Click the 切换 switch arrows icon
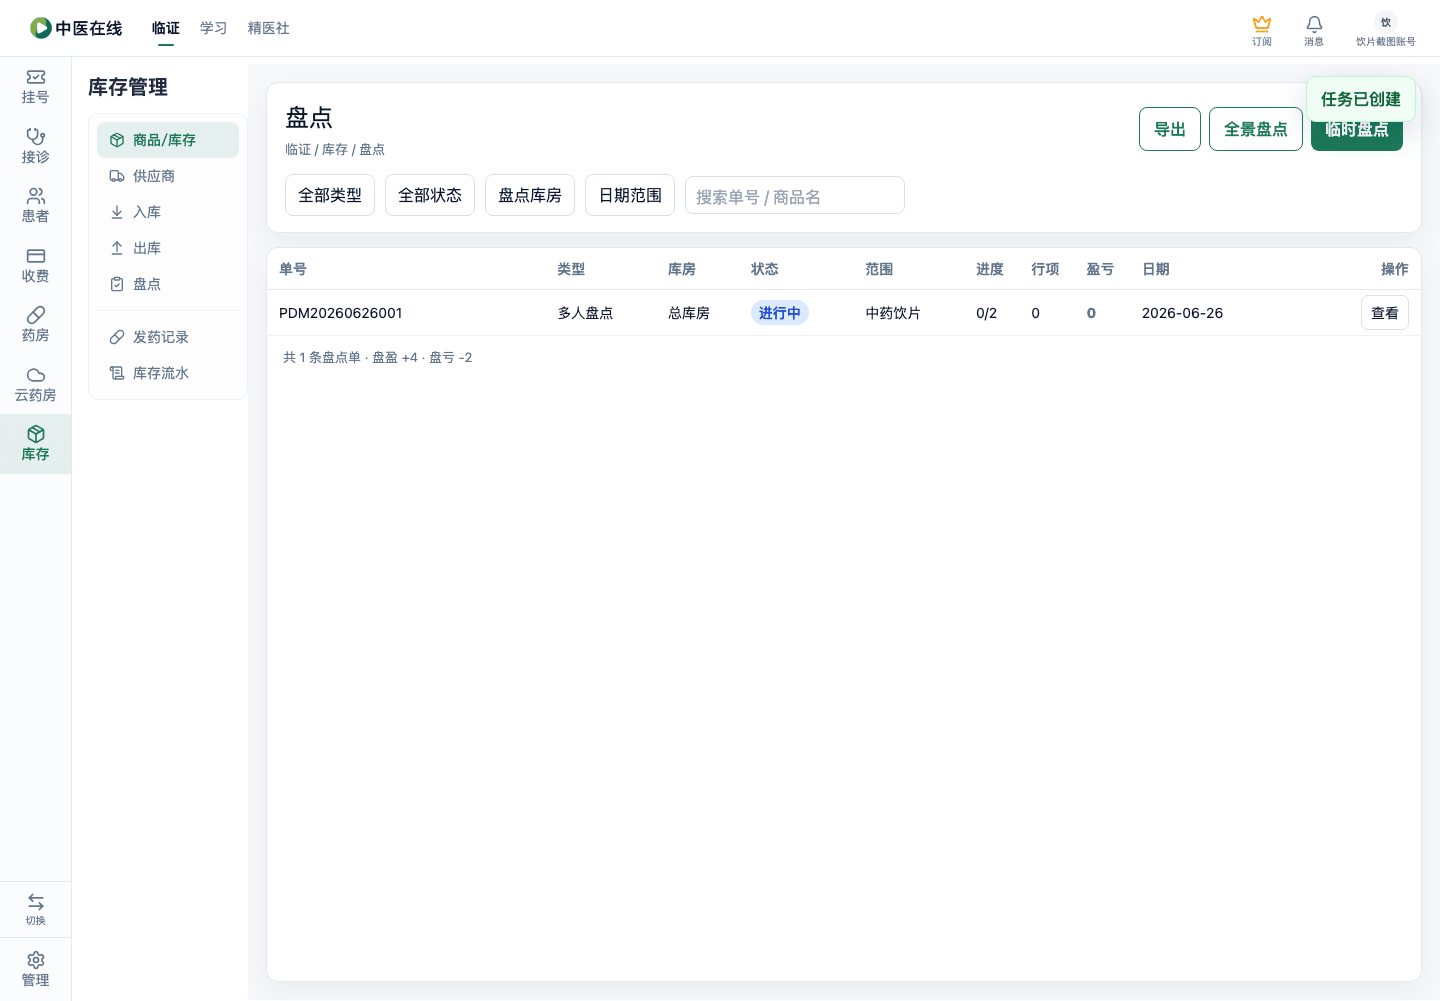Image resolution: width=1440 pixels, height=1001 pixels. click(36, 902)
